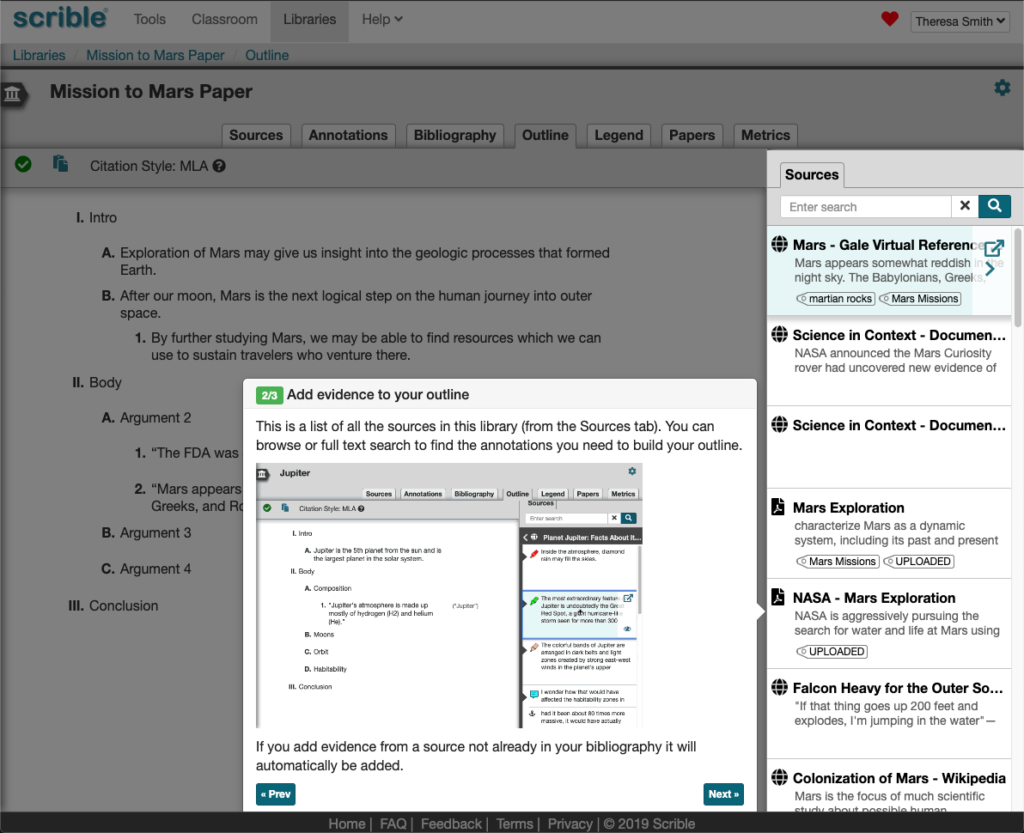Click the Prev tutorial button

point(275,794)
